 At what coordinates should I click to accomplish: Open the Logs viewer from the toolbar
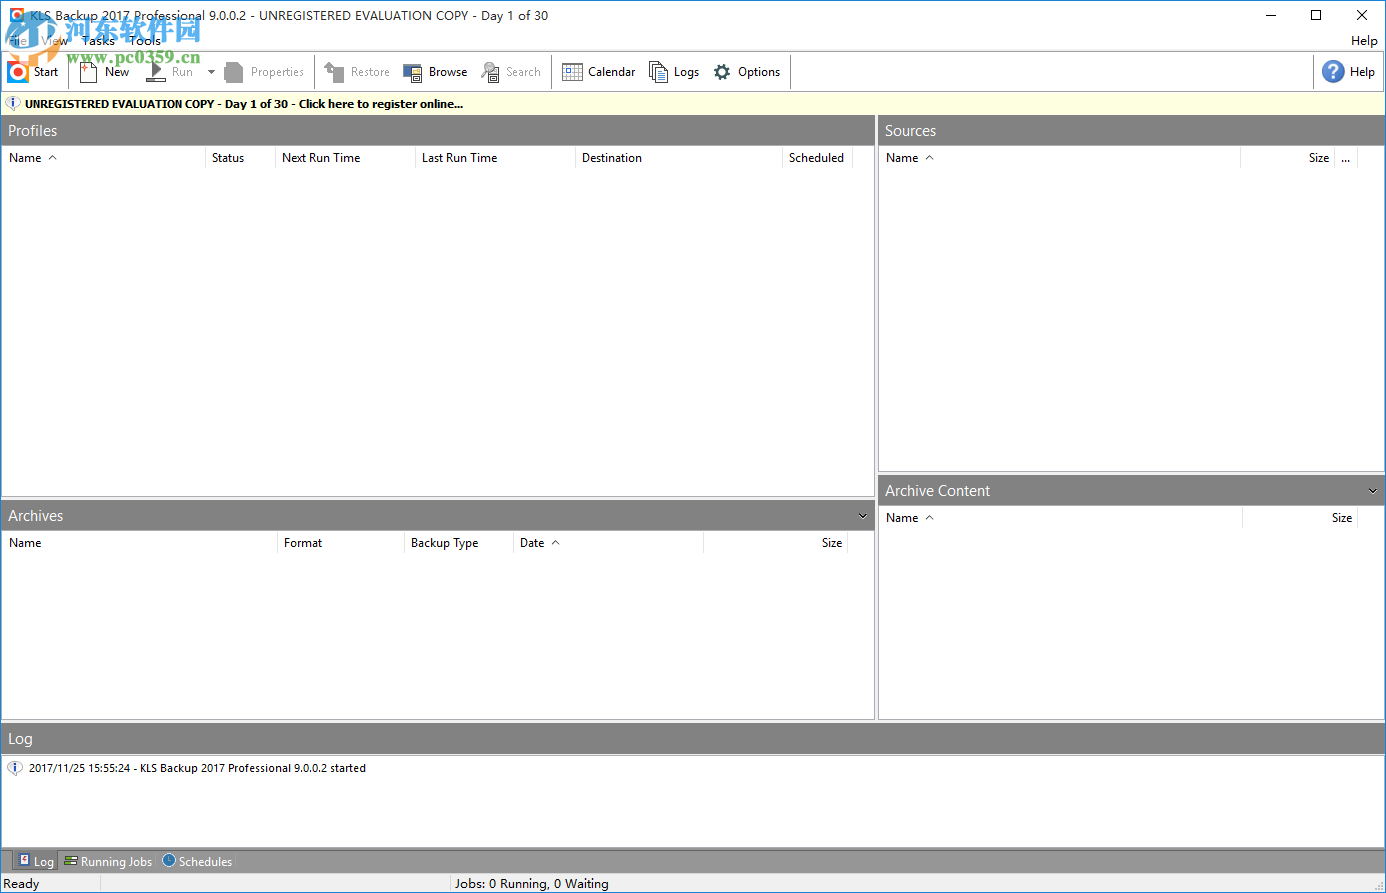click(x=674, y=72)
